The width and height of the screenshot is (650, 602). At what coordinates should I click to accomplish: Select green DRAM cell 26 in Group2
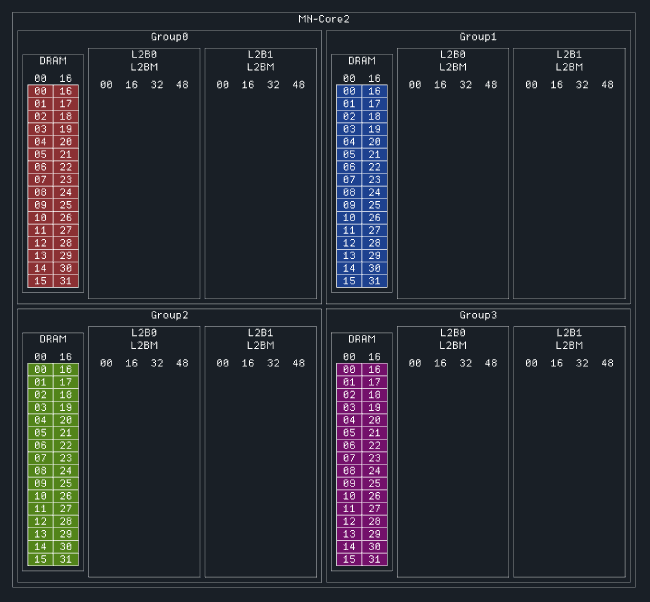65,496
